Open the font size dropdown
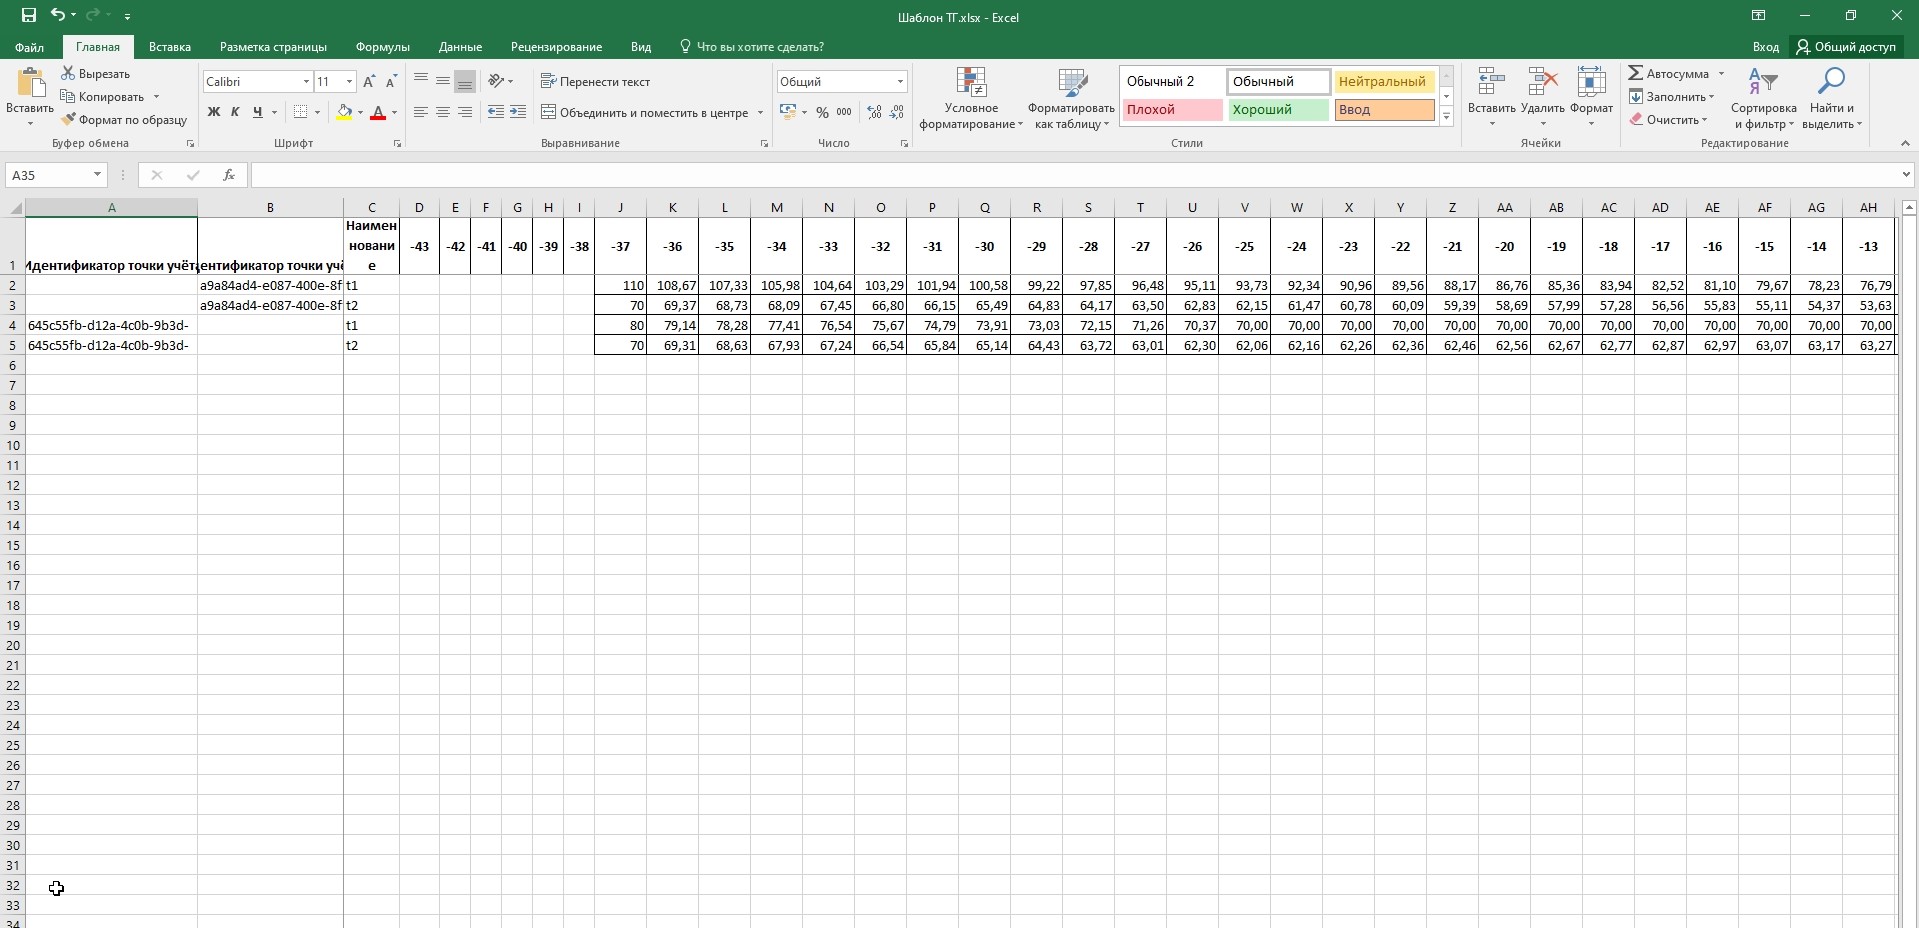 point(349,82)
